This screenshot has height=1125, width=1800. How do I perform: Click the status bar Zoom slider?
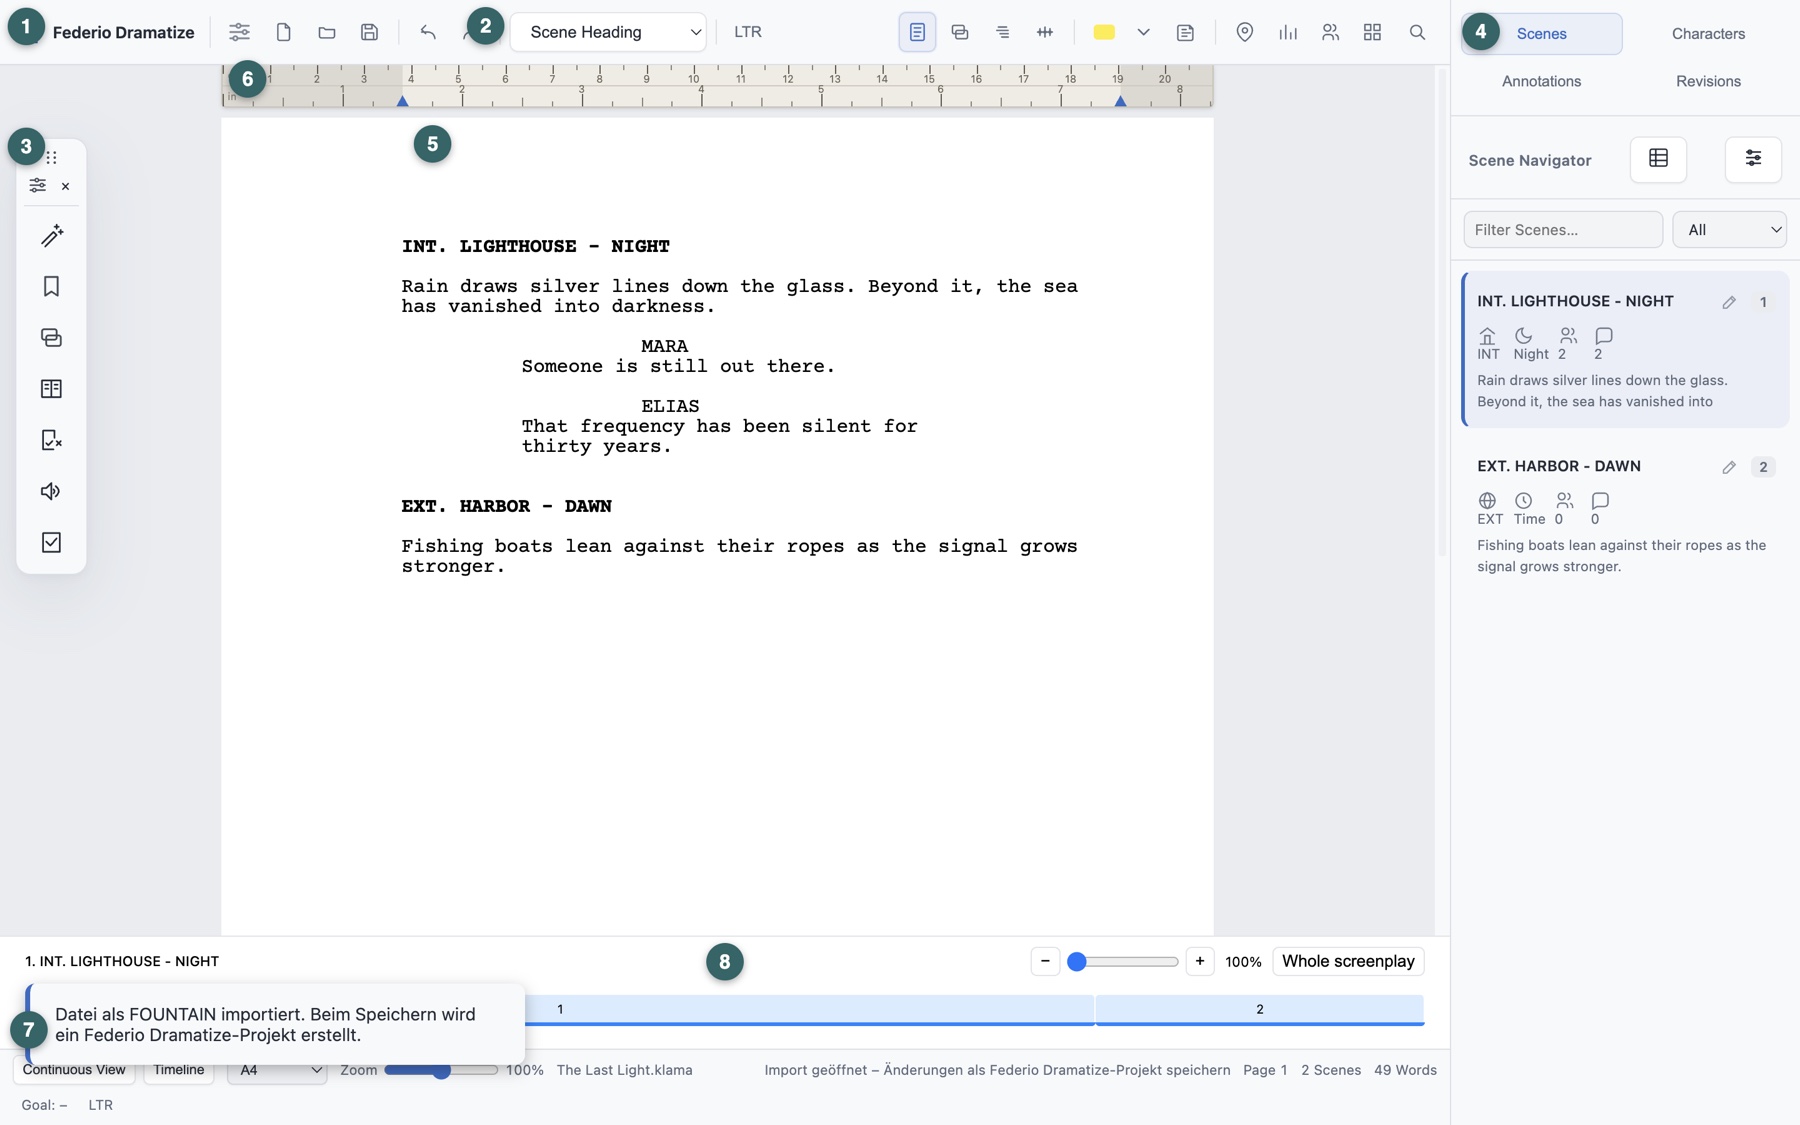[x=441, y=1070]
